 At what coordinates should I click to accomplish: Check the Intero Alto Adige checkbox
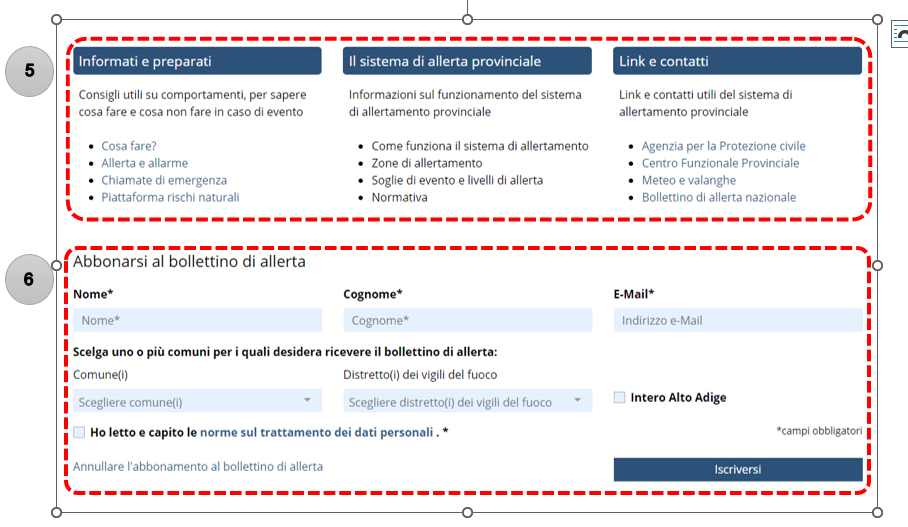[x=620, y=397]
